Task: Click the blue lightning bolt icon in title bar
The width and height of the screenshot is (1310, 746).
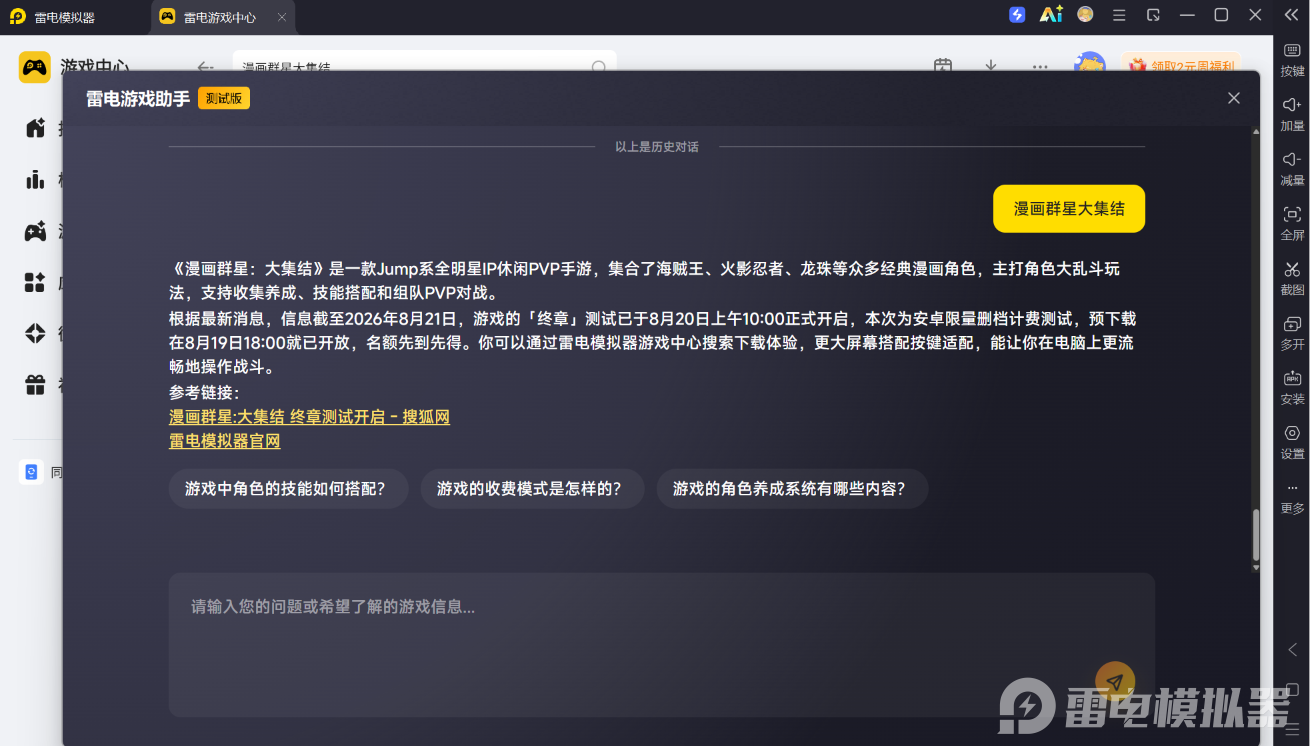Action: coord(1017,15)
